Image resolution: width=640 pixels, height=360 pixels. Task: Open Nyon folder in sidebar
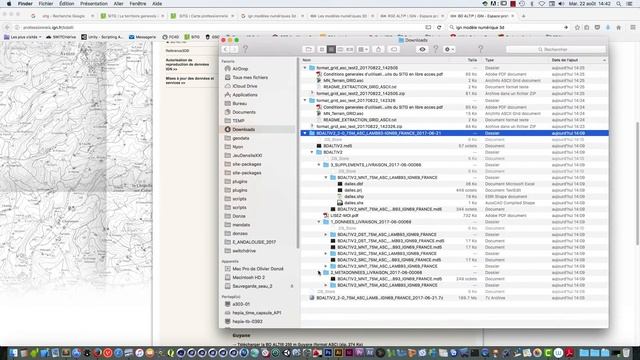[x=238, y=147]
